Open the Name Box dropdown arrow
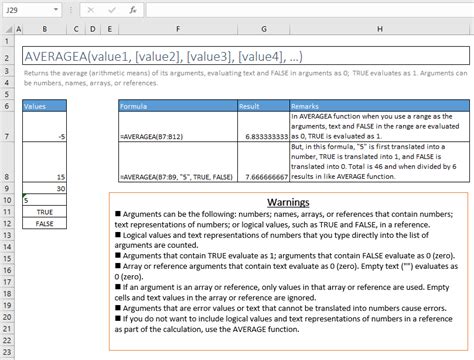Image resolution: width=474 pixels, height=360 pixels. (x=56, y=10)
